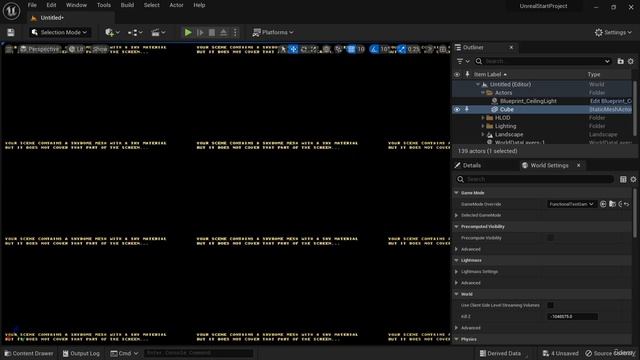Viewport: 640px width, 360px height.
Task: Open viewport options hamburger menu
Action: [x=9, y=49]
